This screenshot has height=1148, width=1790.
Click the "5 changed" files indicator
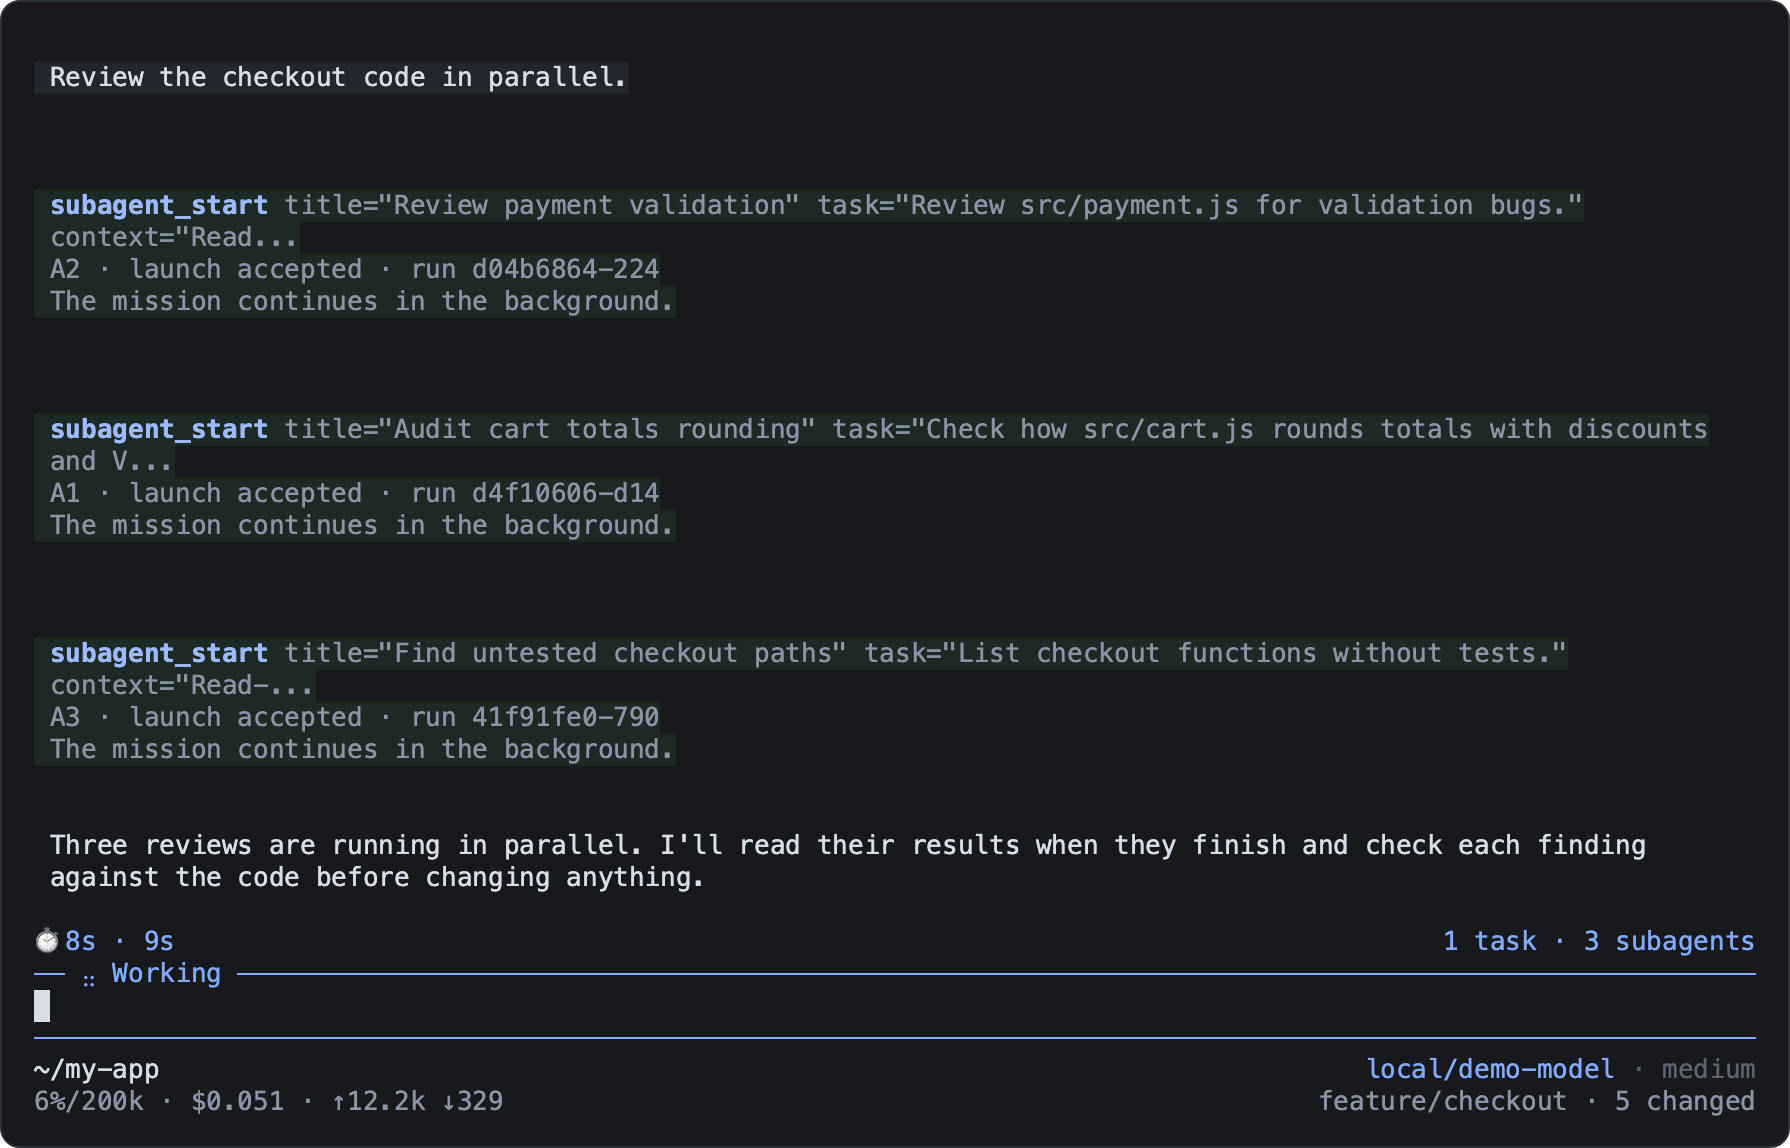(1685, 1101)
